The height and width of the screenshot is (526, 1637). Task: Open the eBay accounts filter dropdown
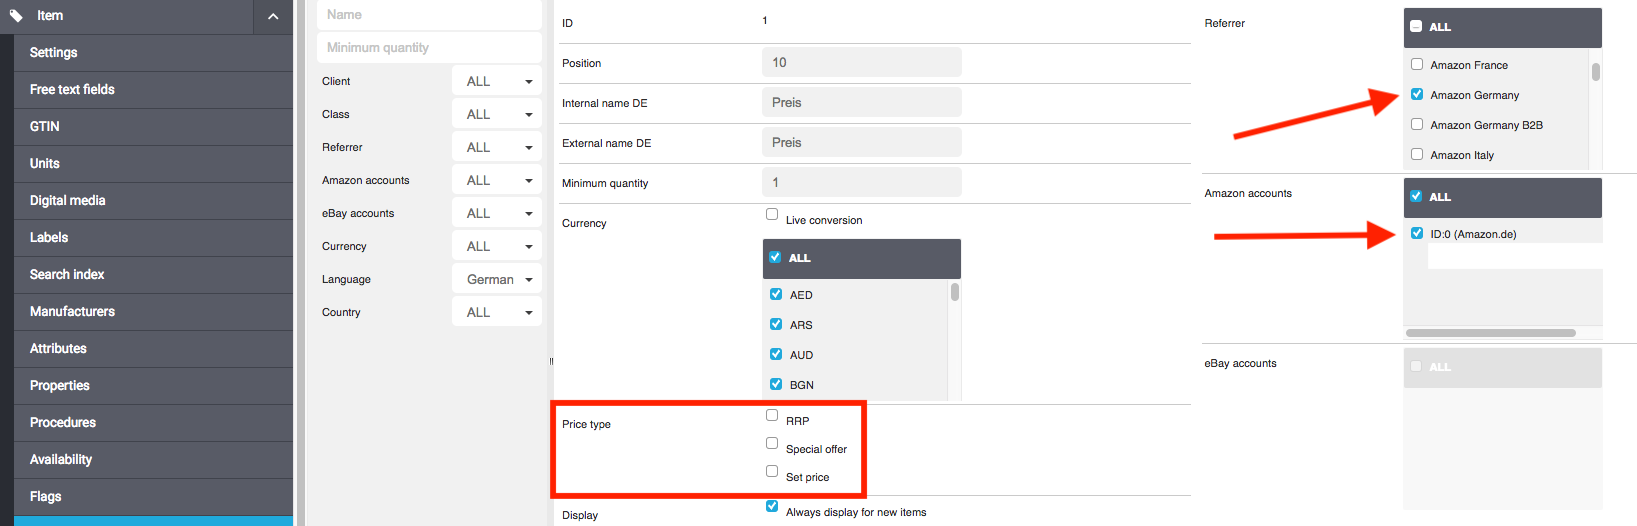click(497, 213)
